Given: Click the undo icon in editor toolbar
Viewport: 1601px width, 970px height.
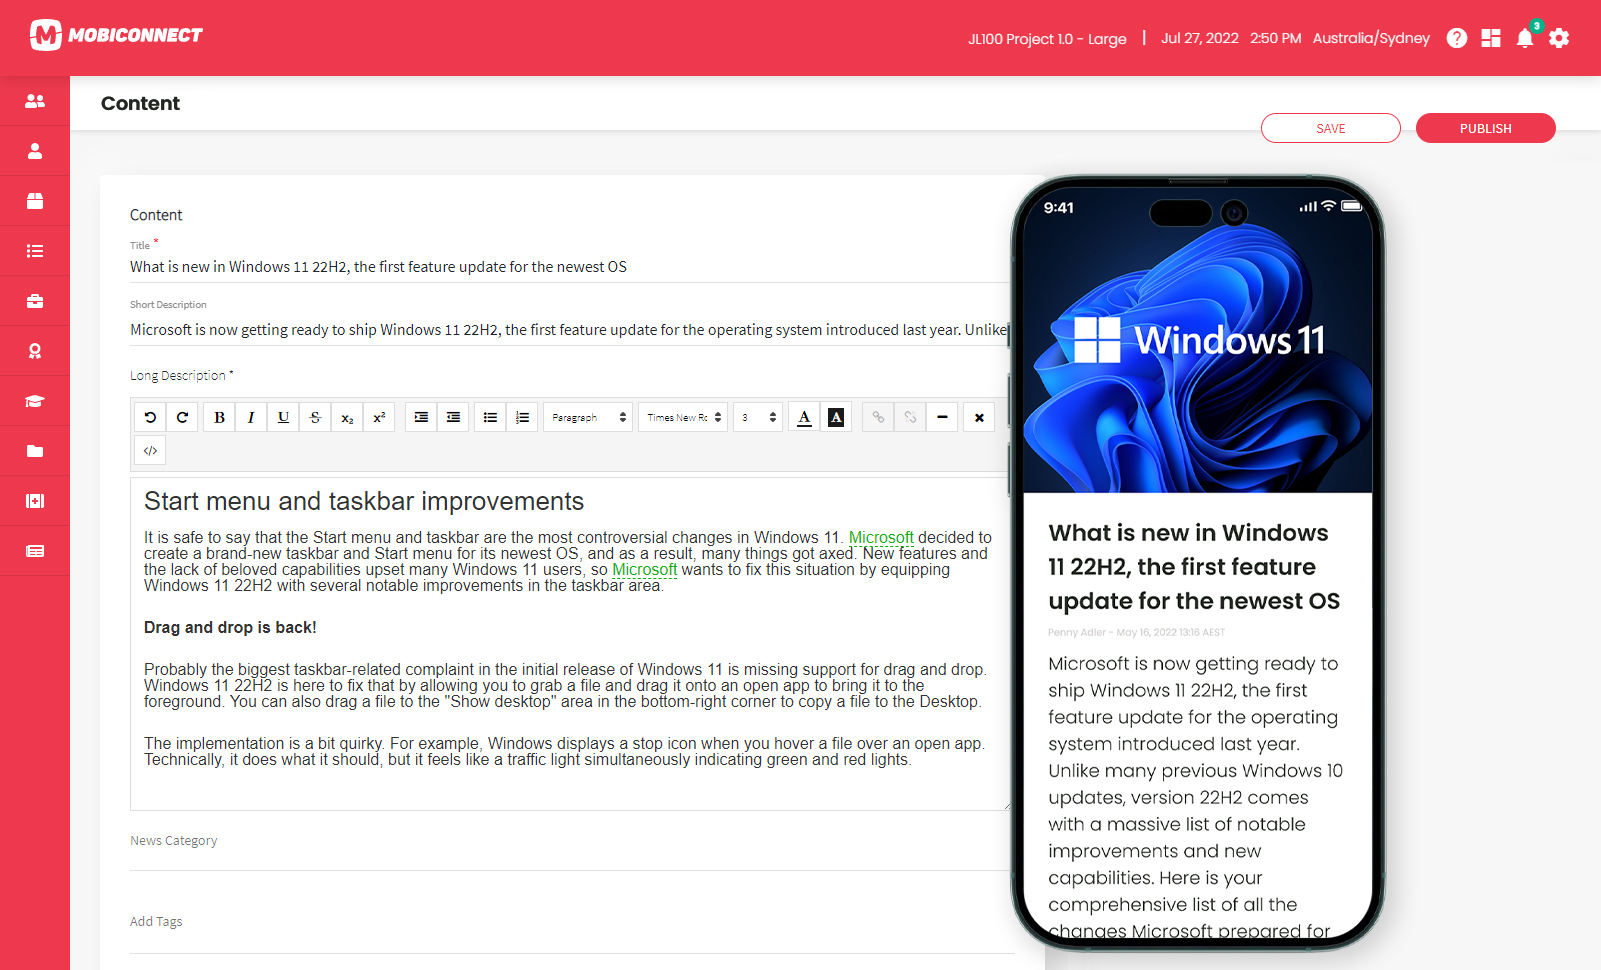Looking at the screenshot, I should 150,418.
